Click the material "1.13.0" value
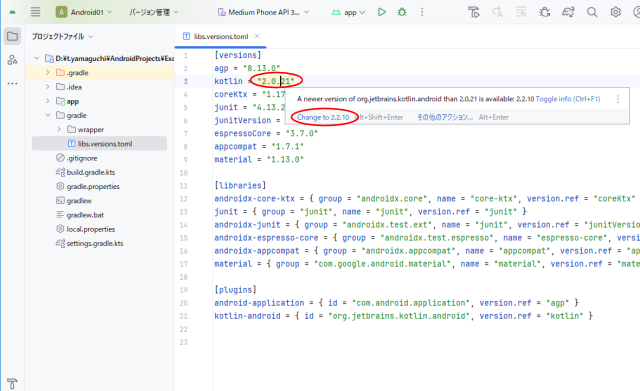 coord(285,160)
